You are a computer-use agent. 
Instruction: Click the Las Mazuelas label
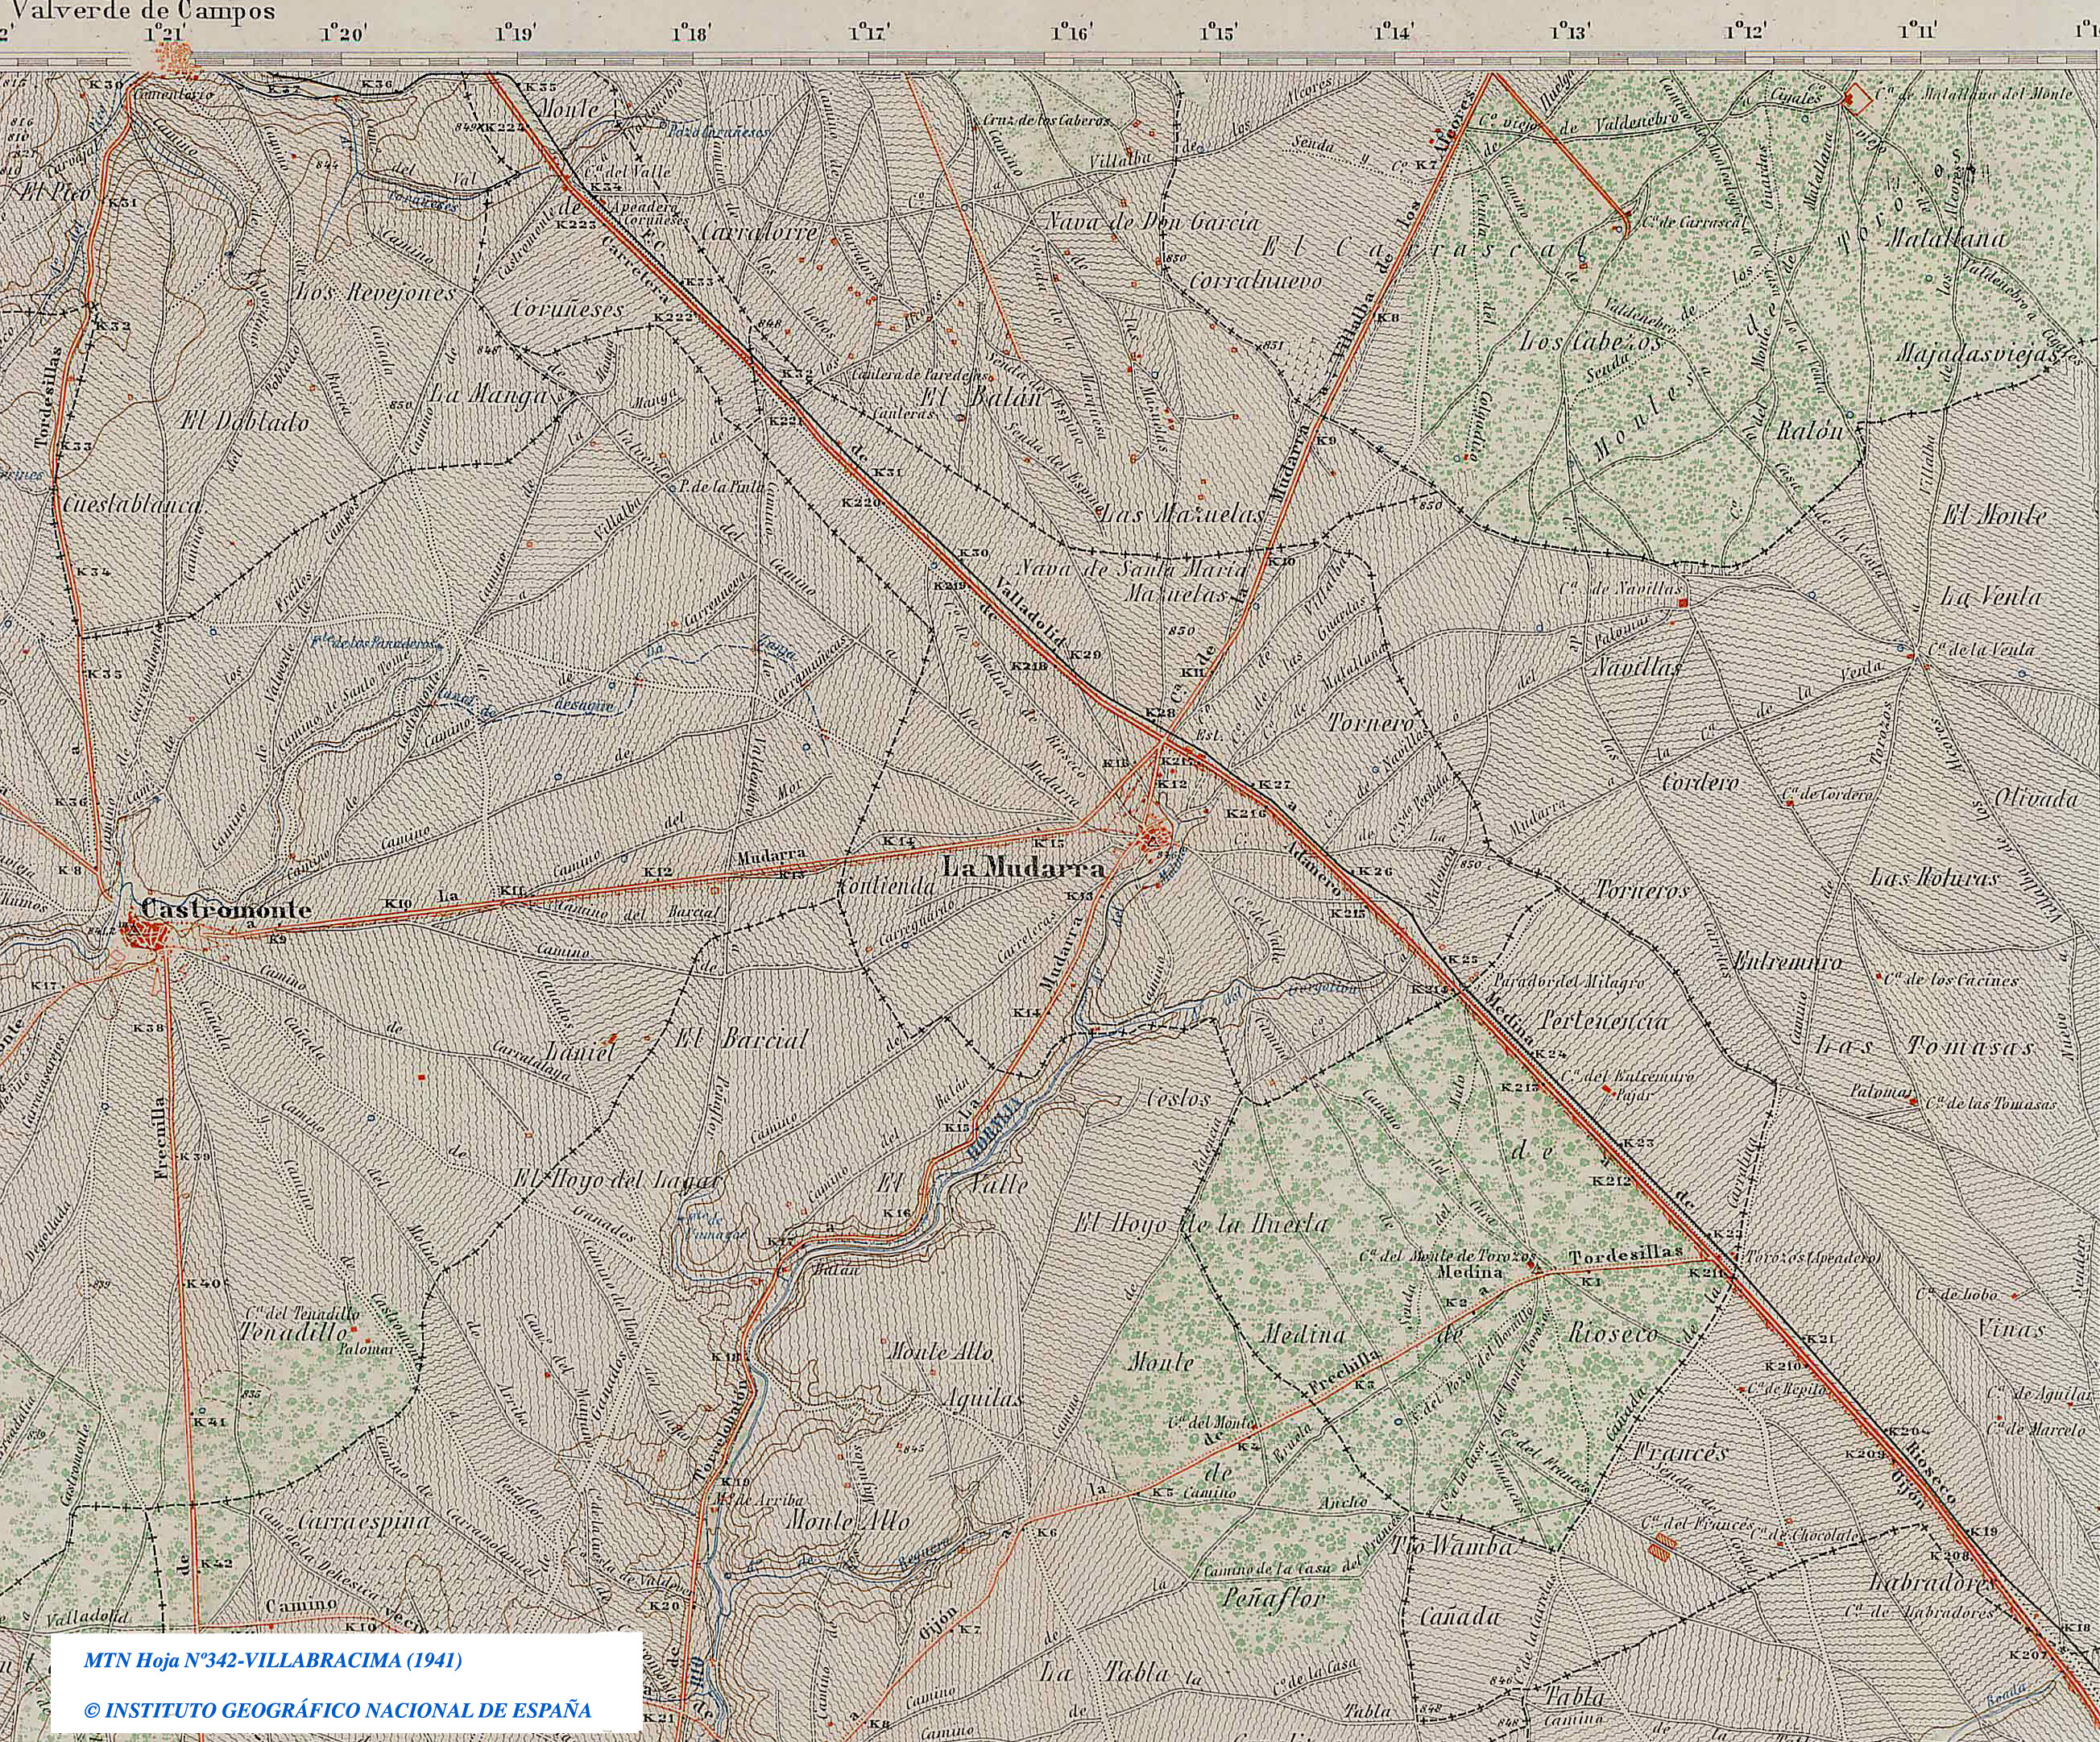pyautogui.click(x=1181, y=516)
